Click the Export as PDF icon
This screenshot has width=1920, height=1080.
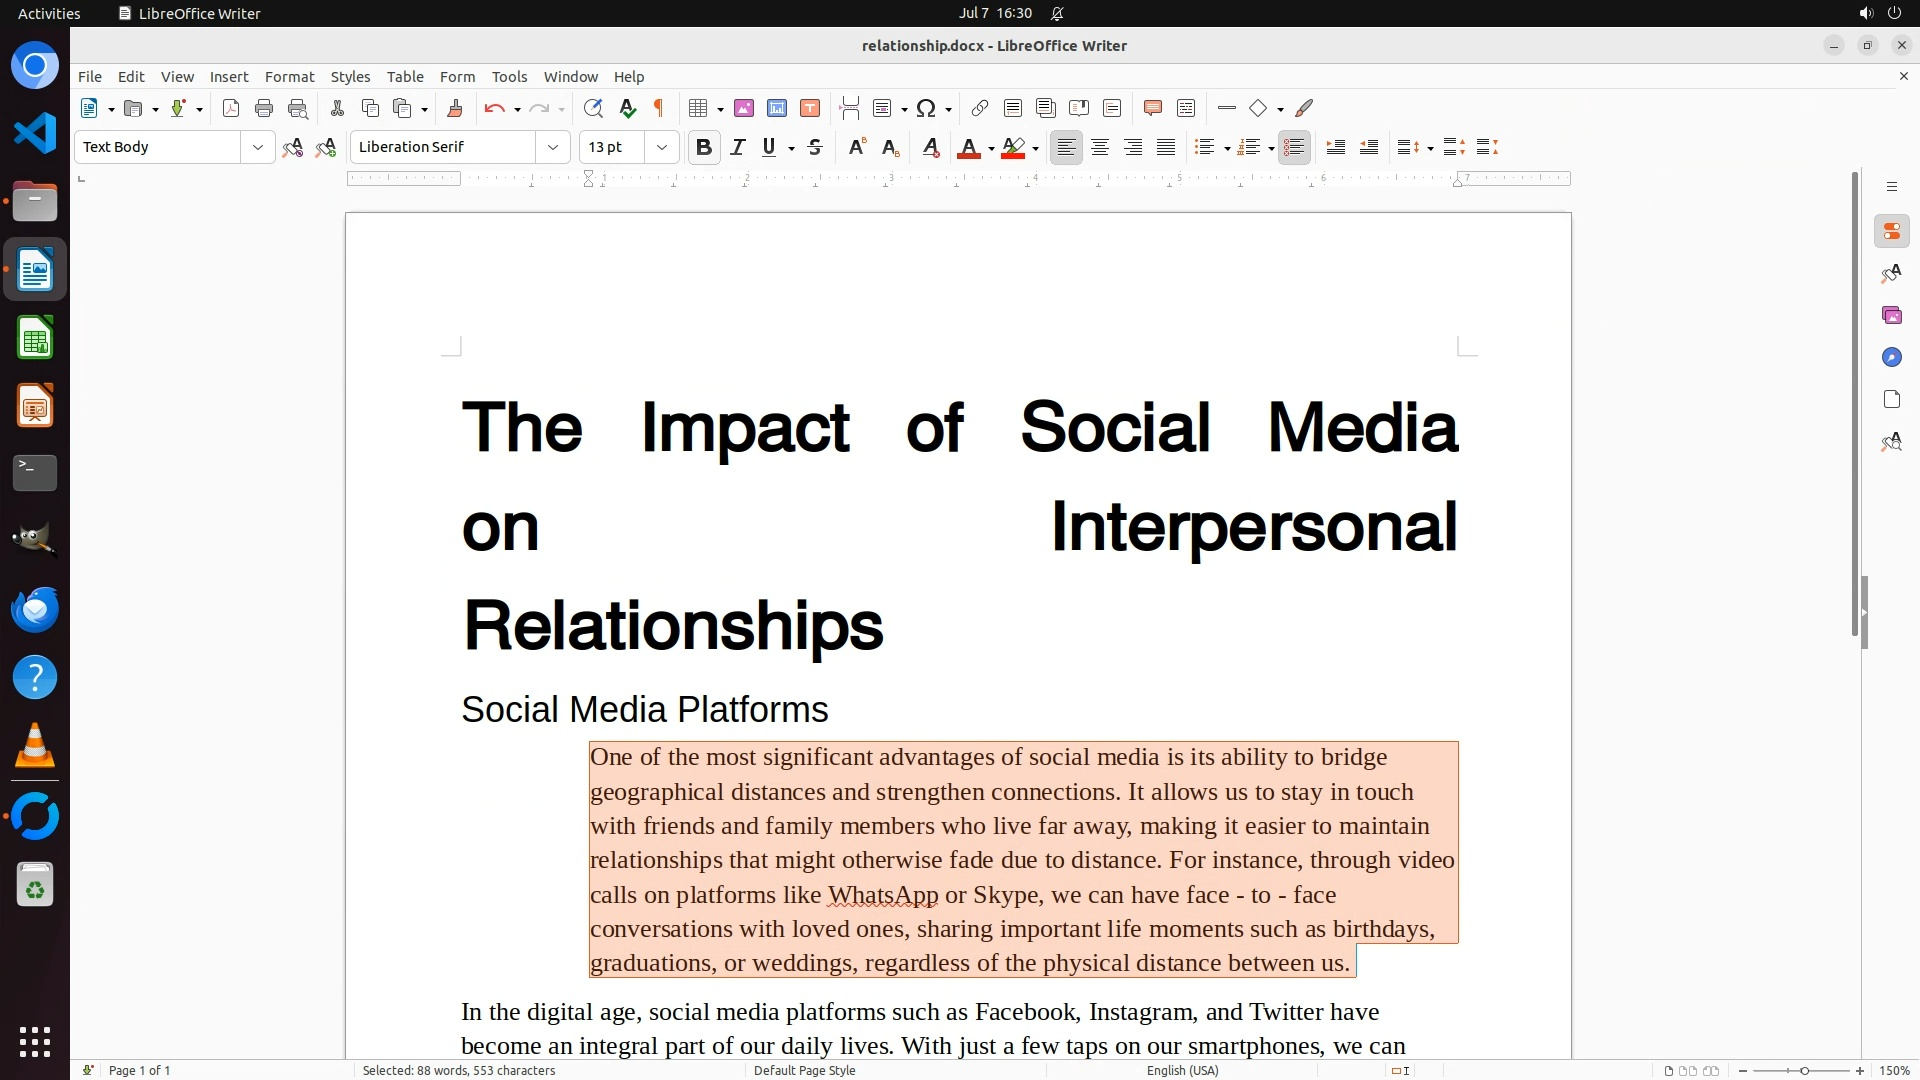click(231, 108)
